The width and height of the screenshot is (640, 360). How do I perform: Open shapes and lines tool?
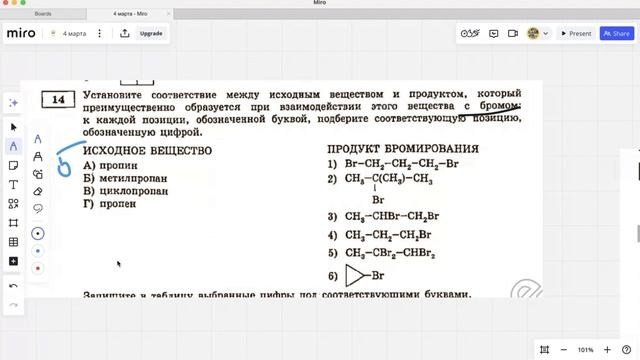[13, 204]
